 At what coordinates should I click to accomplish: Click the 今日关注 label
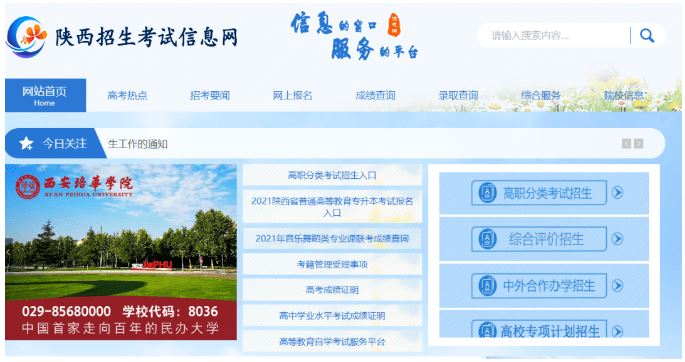coord(65,143)
